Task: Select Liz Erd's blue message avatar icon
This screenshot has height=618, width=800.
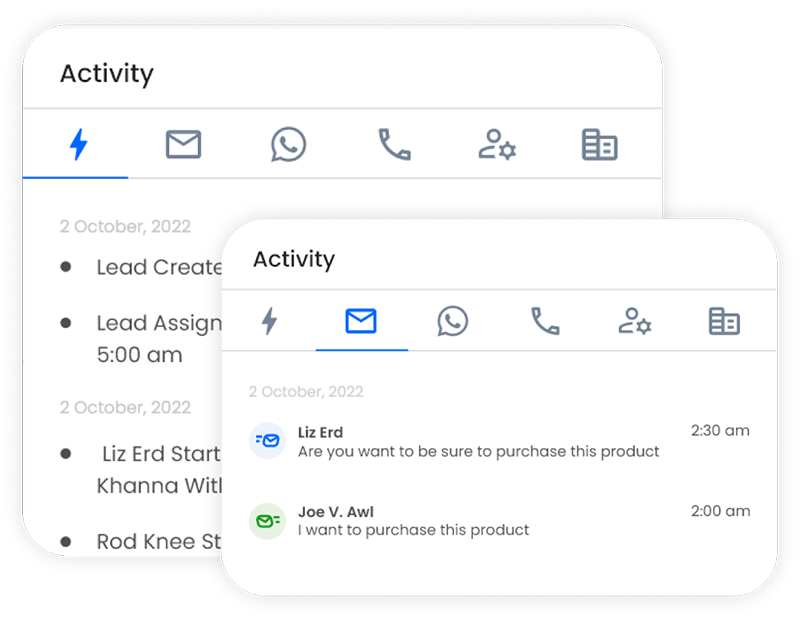Action: tap(267, 440)
